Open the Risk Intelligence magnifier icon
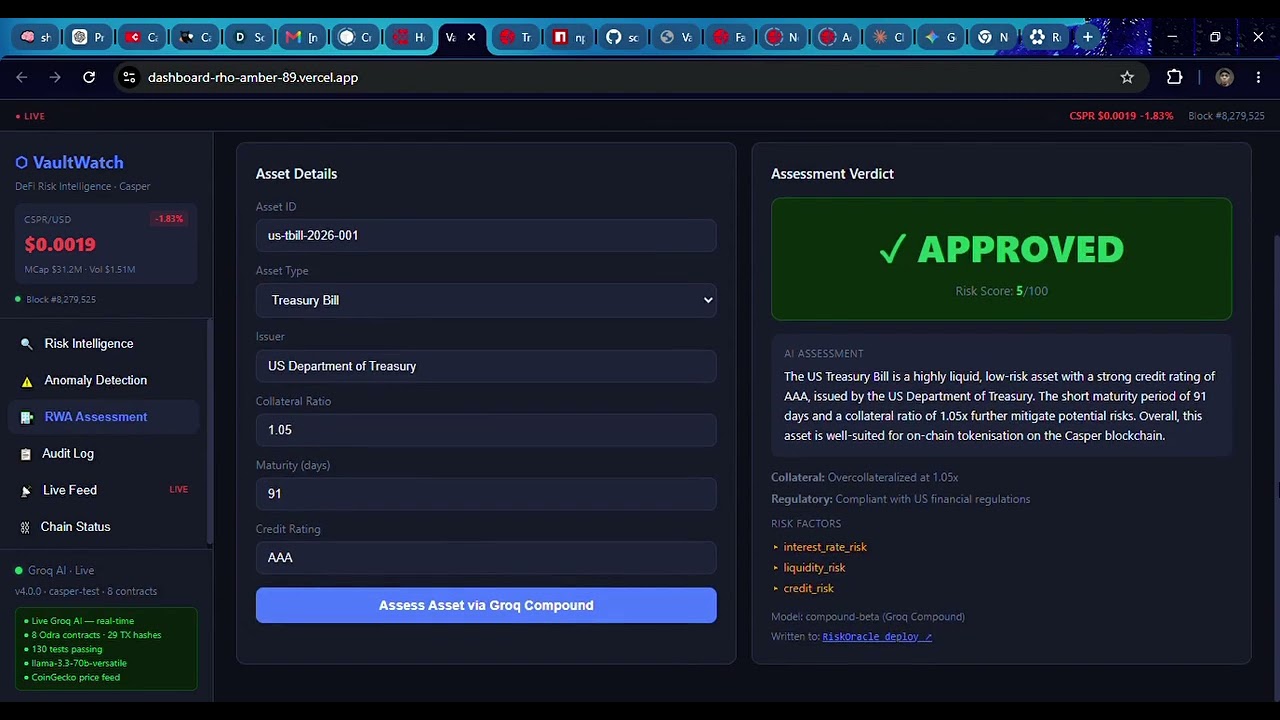 (27, 344)
